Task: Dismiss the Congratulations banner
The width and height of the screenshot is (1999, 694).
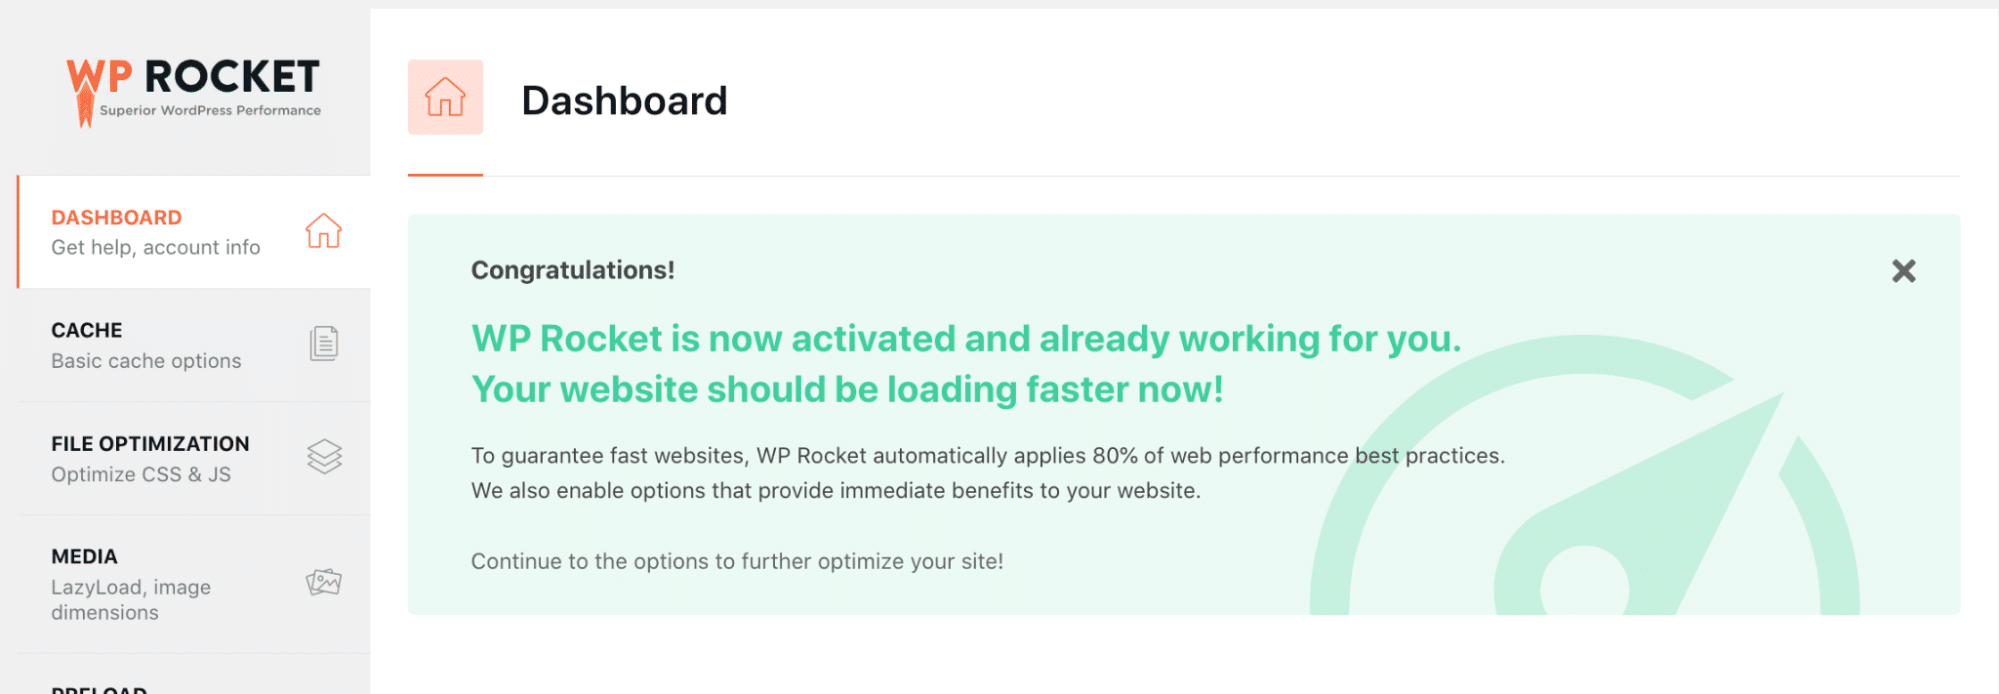Action: click(x=1903, y=271)
